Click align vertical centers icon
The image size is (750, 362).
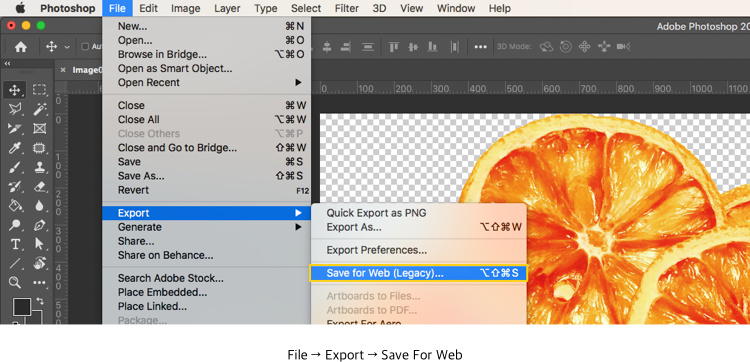point(413,46)
